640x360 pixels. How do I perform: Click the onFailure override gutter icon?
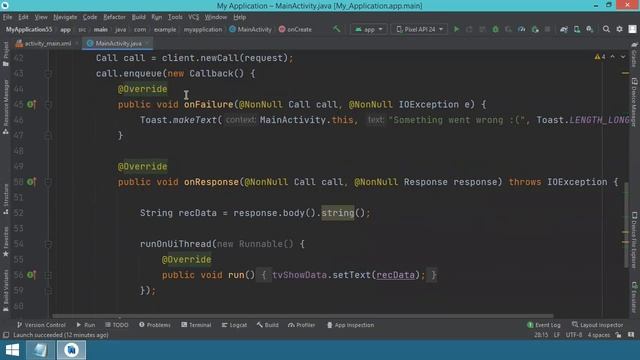tap(31, 104)
